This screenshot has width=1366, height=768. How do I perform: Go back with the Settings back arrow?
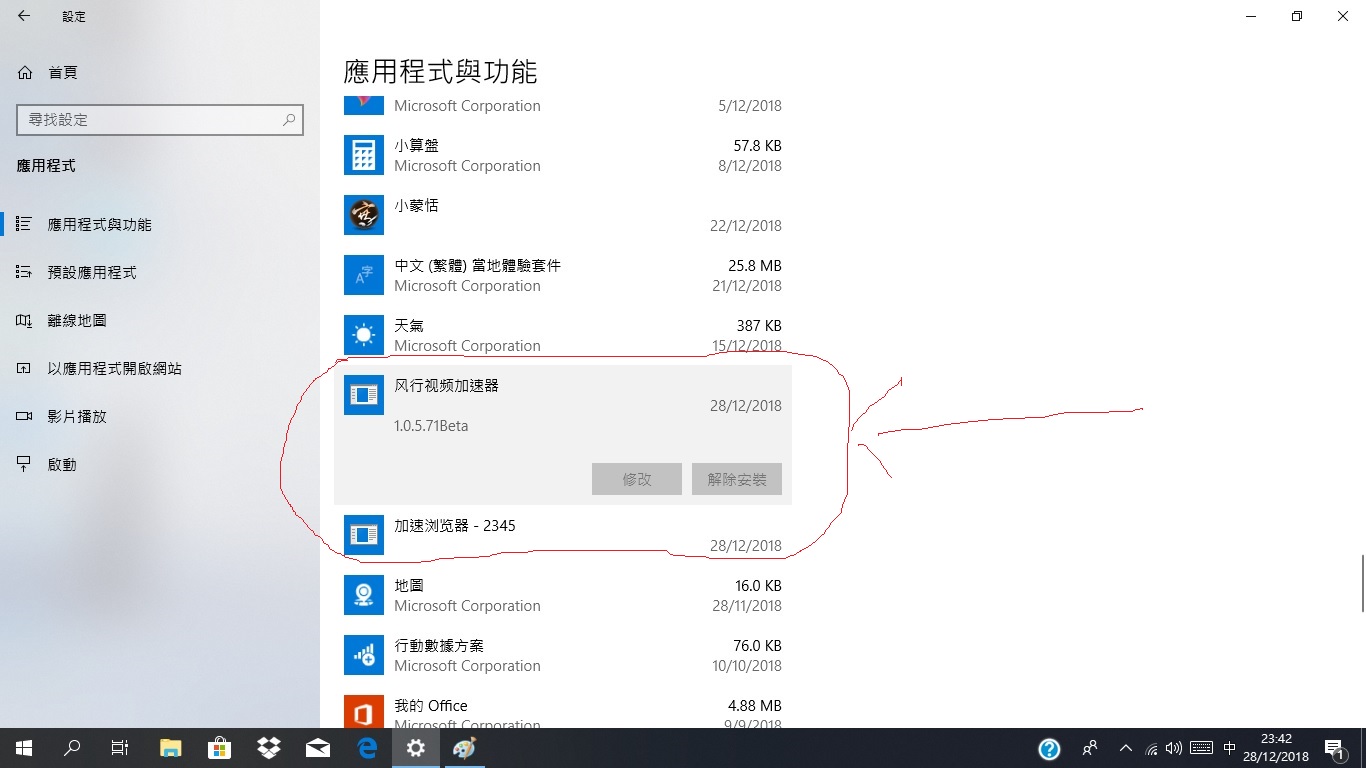coord(23,16)
